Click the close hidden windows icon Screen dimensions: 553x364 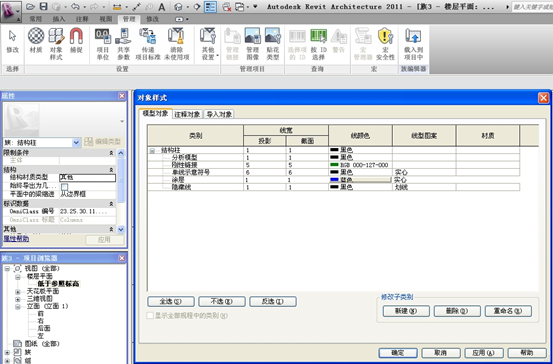coord(227,7)
